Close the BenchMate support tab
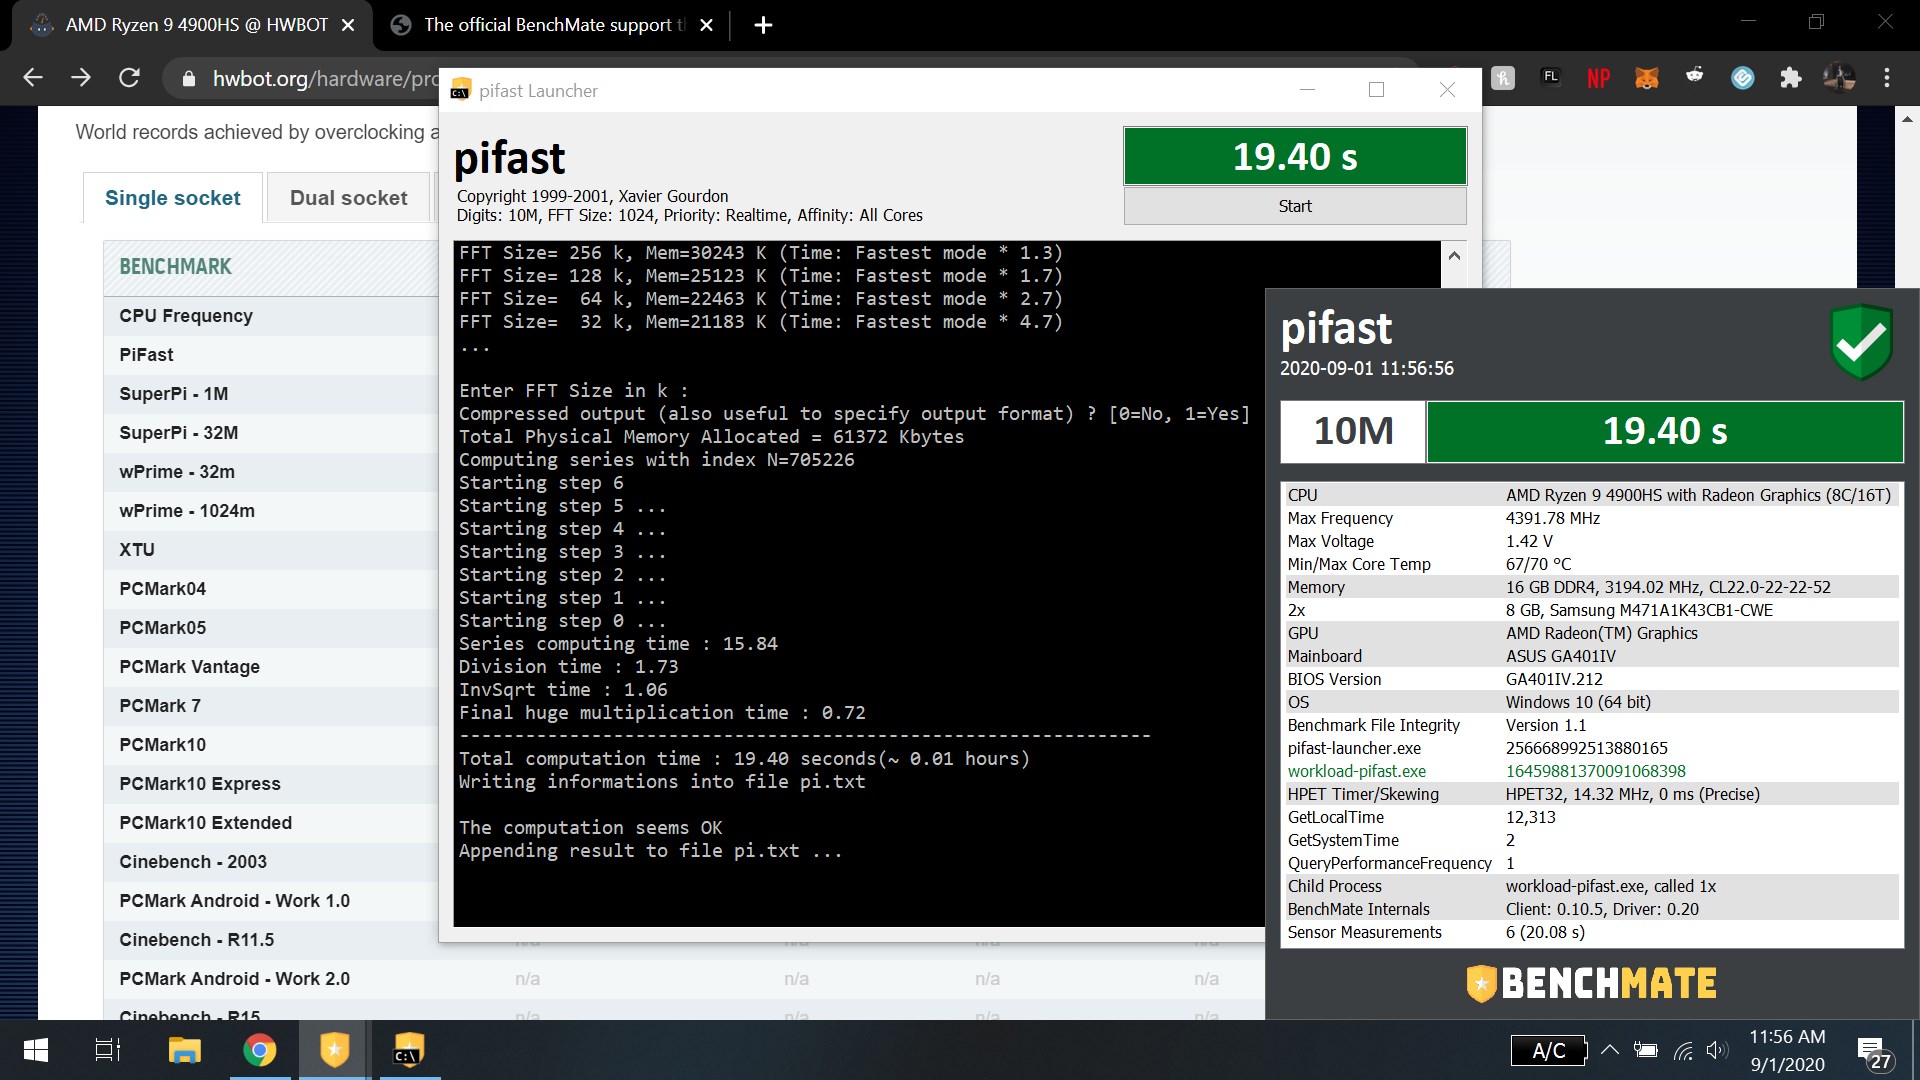Viewport: 1920px width, 1080px height. pyautogui.click(x=706, y=25)
